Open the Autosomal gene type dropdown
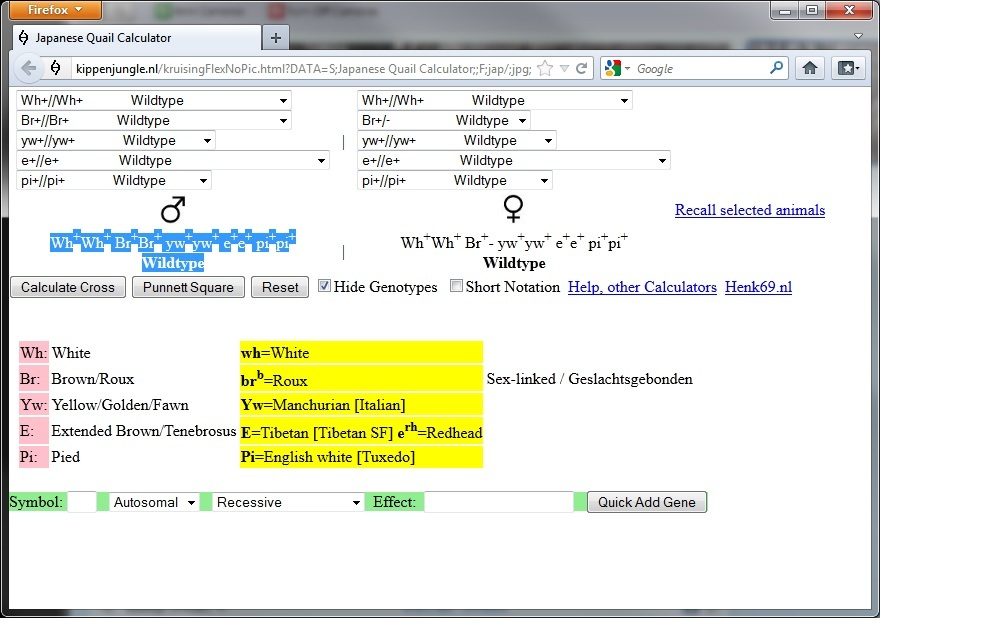The width and height of the screenshot is (1008, 630). [154, 502]
